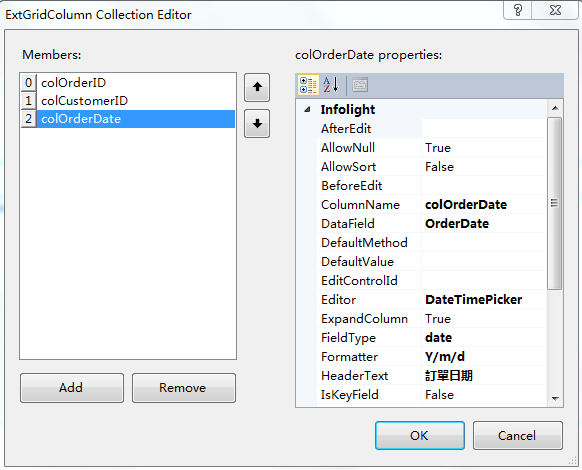Cancel the dialog
582x470 pixels.
518,435
